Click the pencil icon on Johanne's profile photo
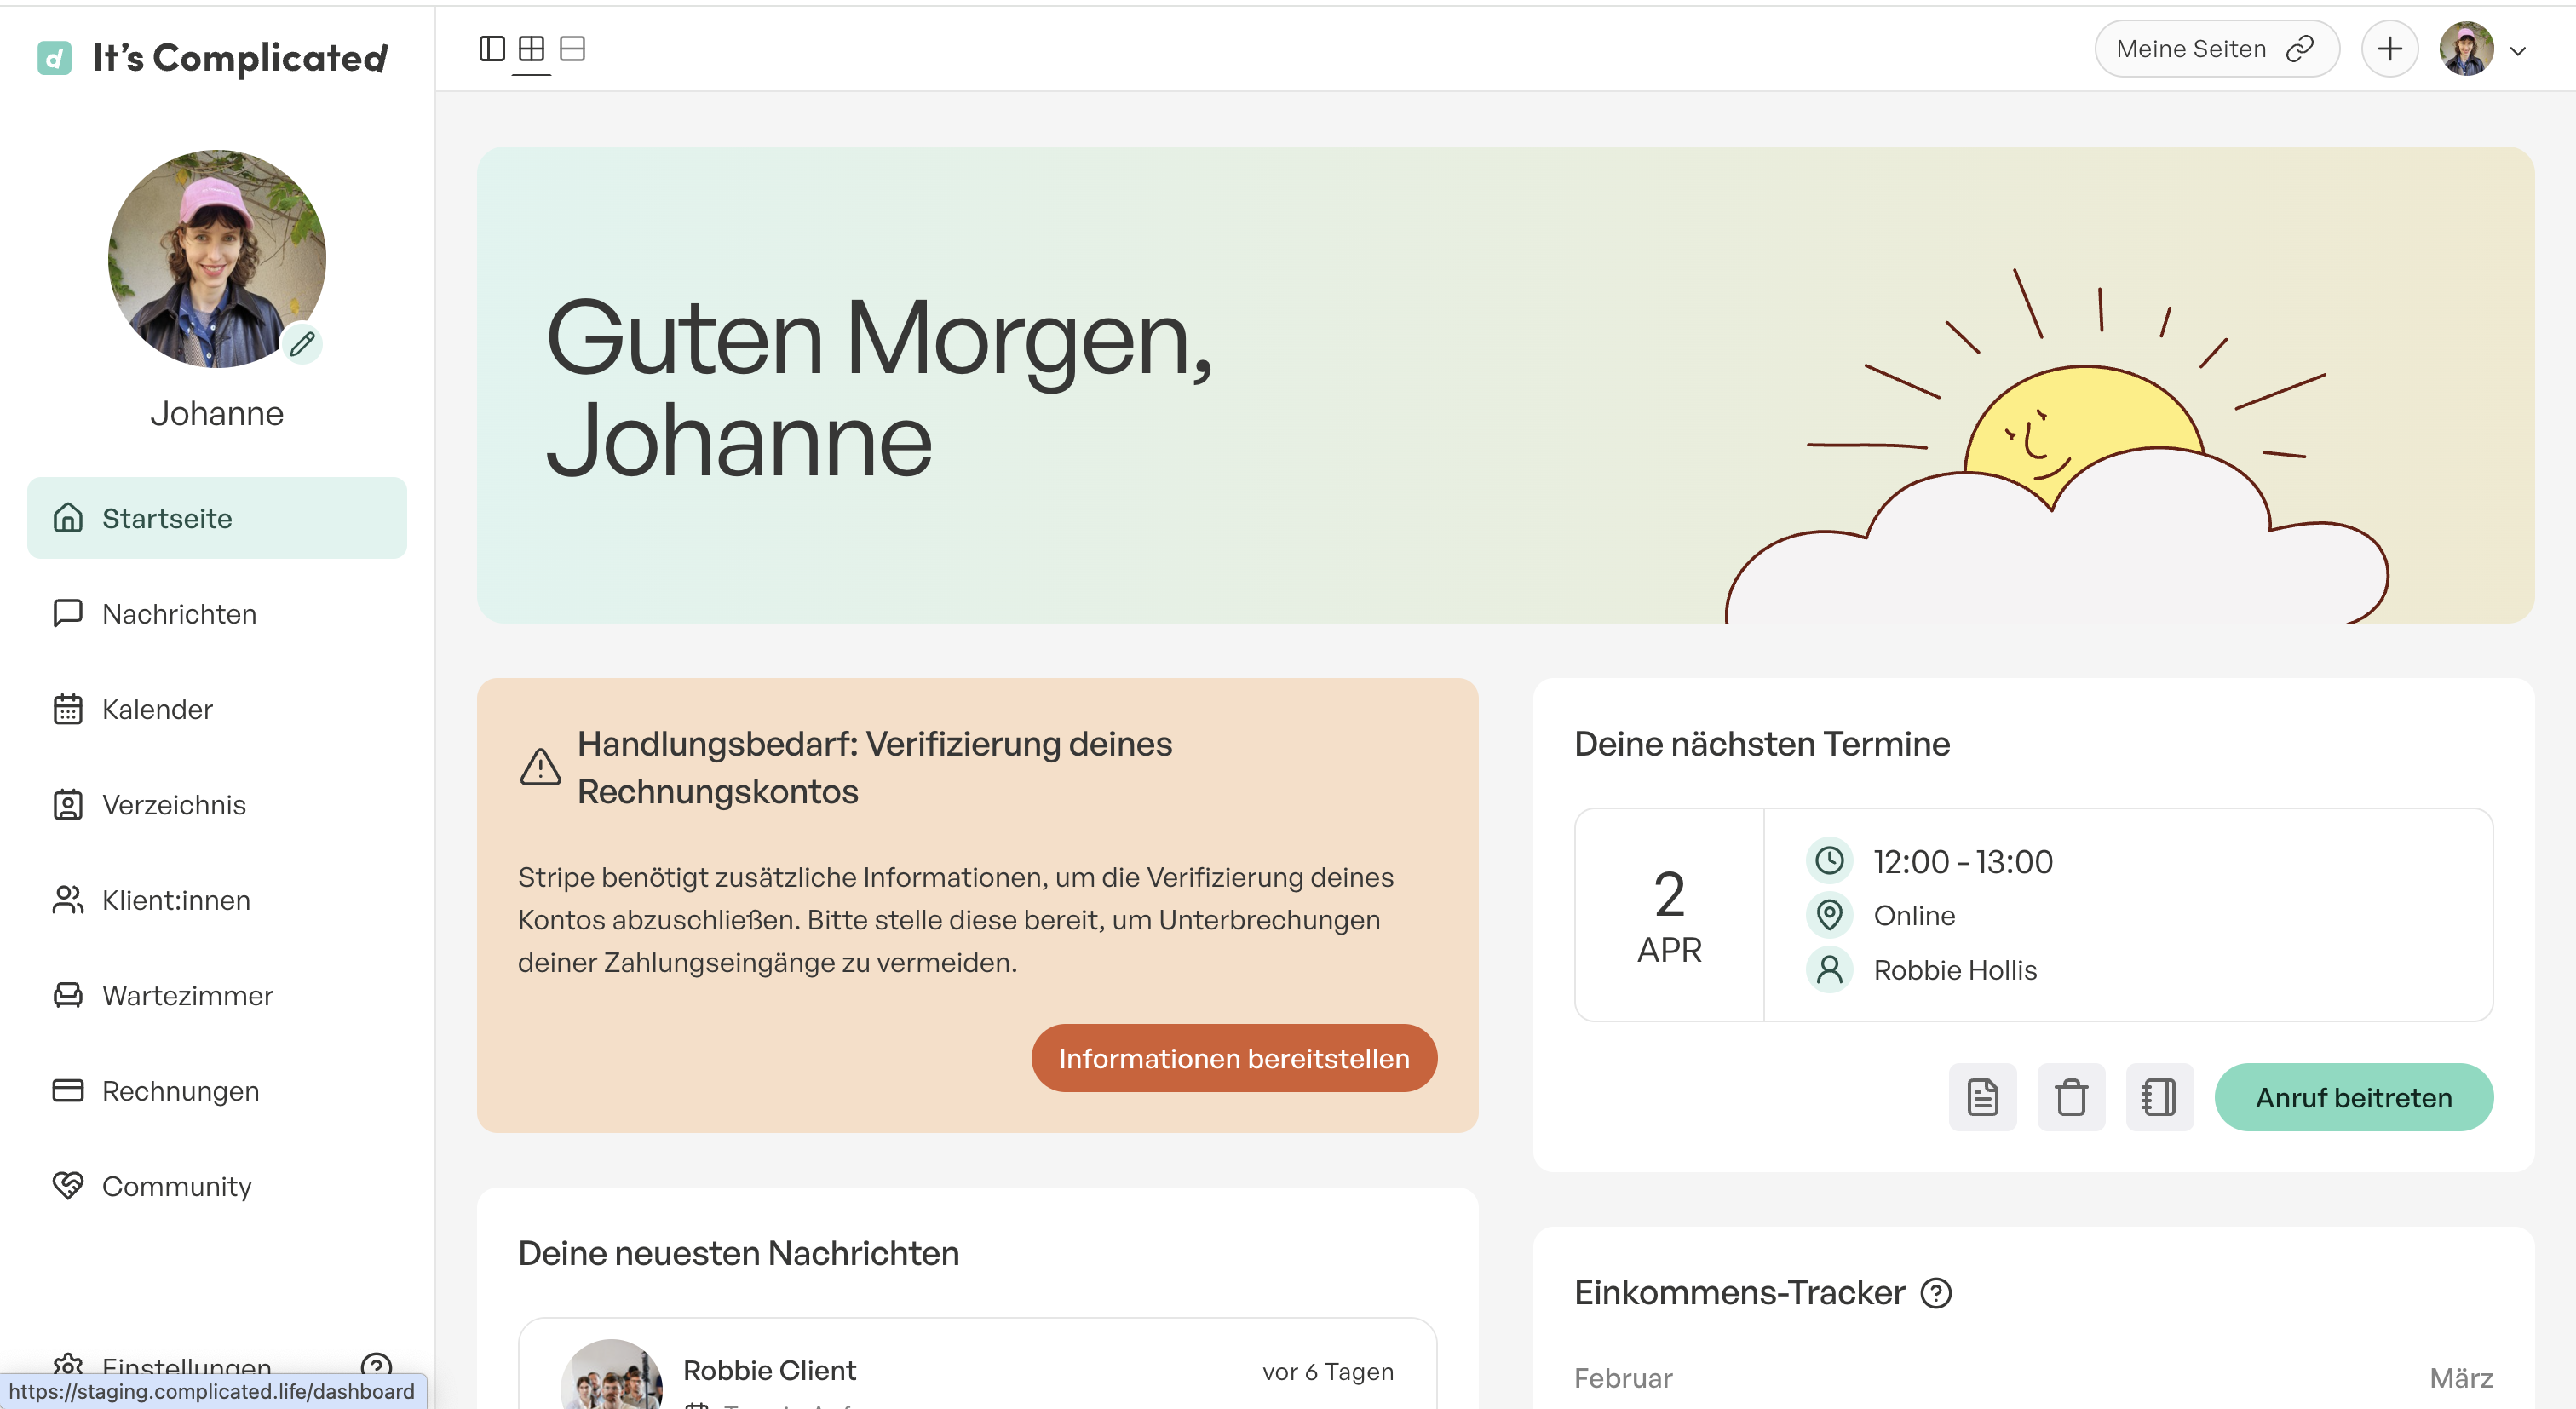This screenshot has width=2576, height=1409. coord(303,344)
